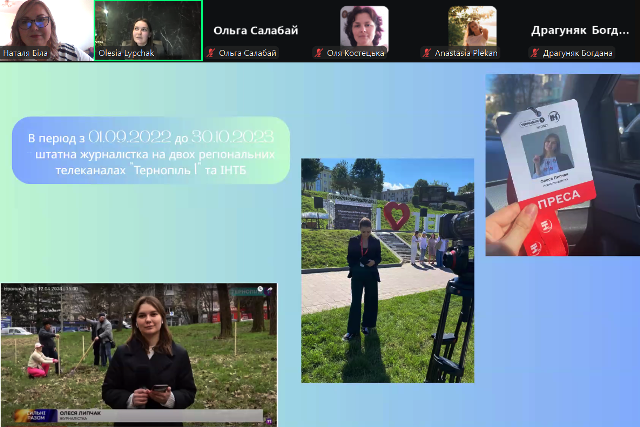Click Watch Later clock icon on news video

258,290
